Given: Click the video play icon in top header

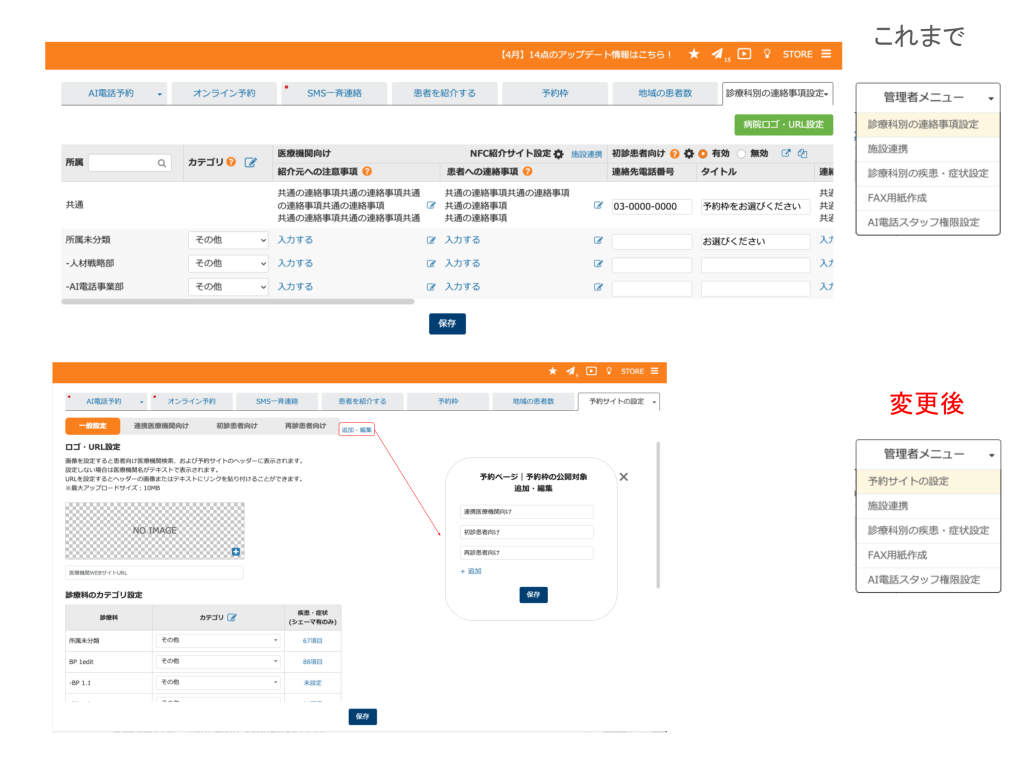Looking at the screenshot, I should (744, 54).
